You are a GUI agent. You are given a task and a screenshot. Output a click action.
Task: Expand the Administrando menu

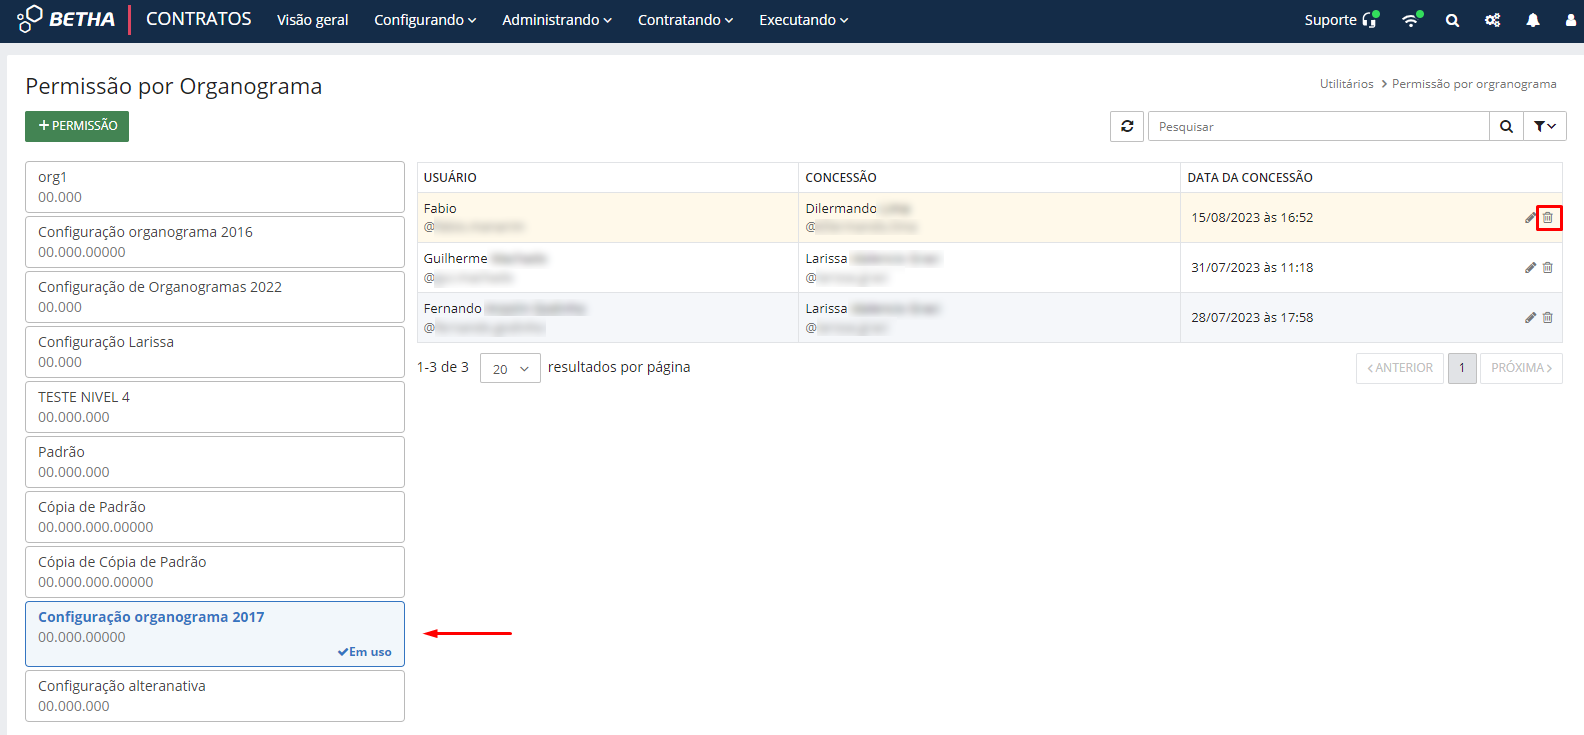click(x=557, y=20)
